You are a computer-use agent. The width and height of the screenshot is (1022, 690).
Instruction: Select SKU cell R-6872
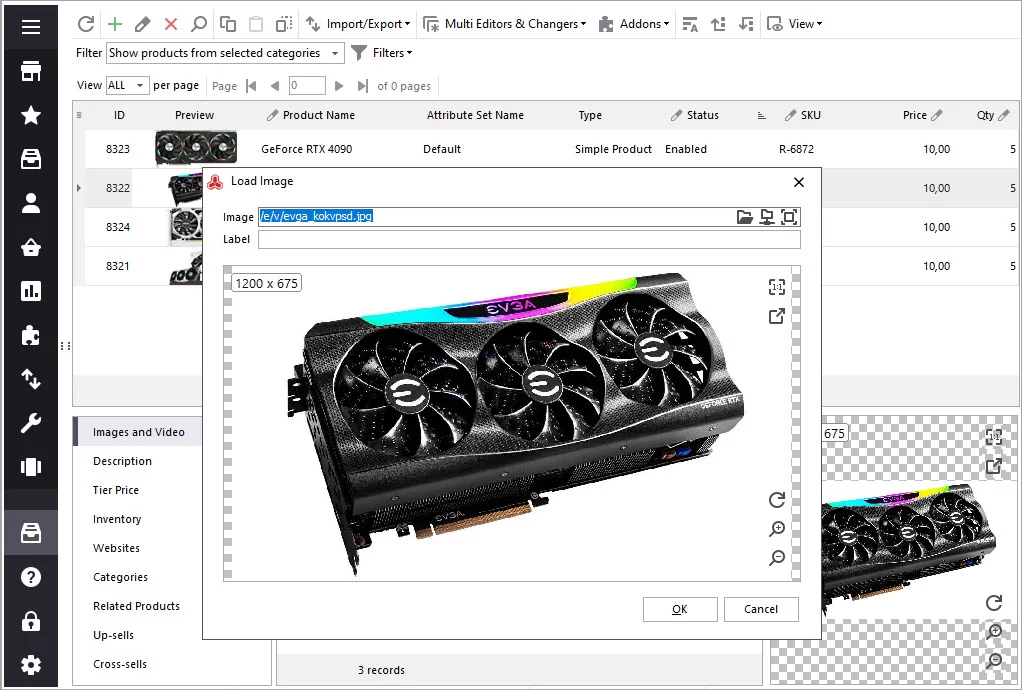click(x=796, y=149)
